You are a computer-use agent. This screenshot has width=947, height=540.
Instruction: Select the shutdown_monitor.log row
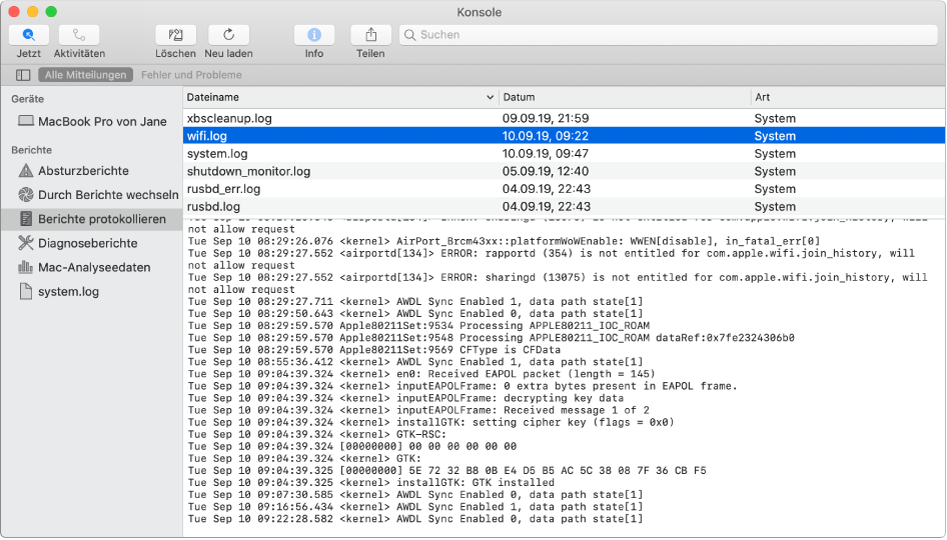tap(564, 171)
